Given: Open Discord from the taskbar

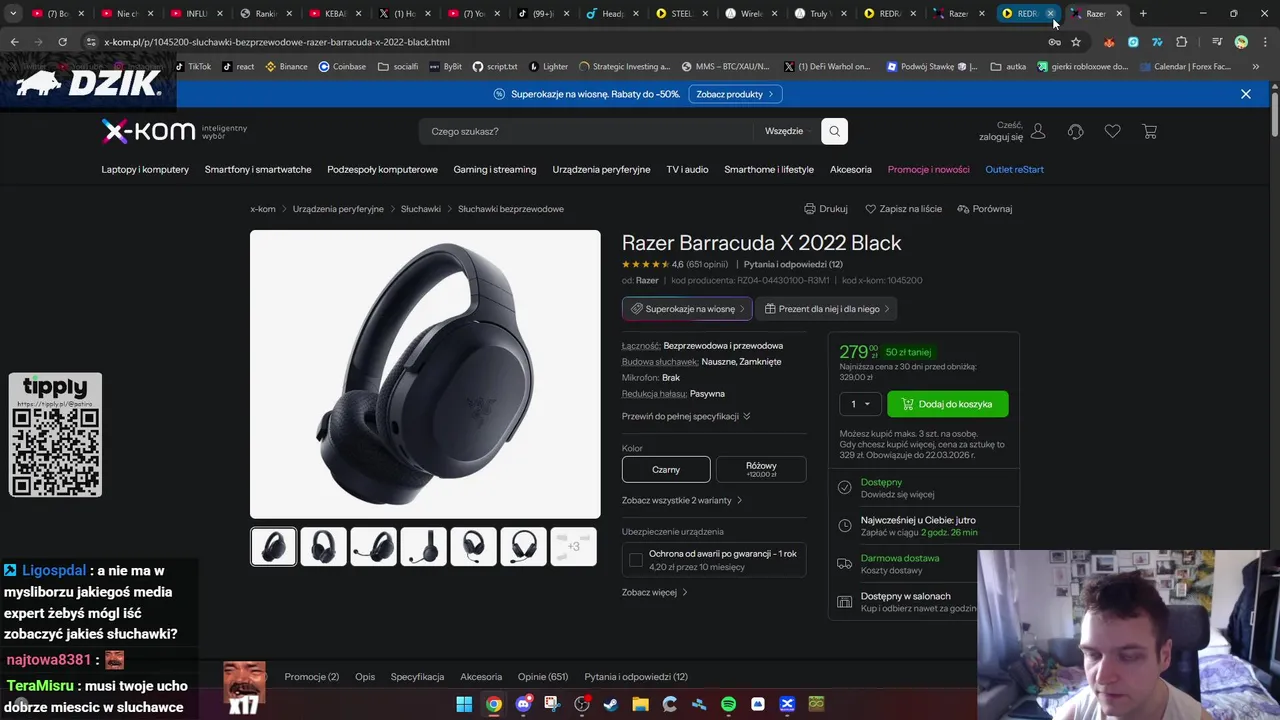Looking at the screenshot, I should 523,704.
